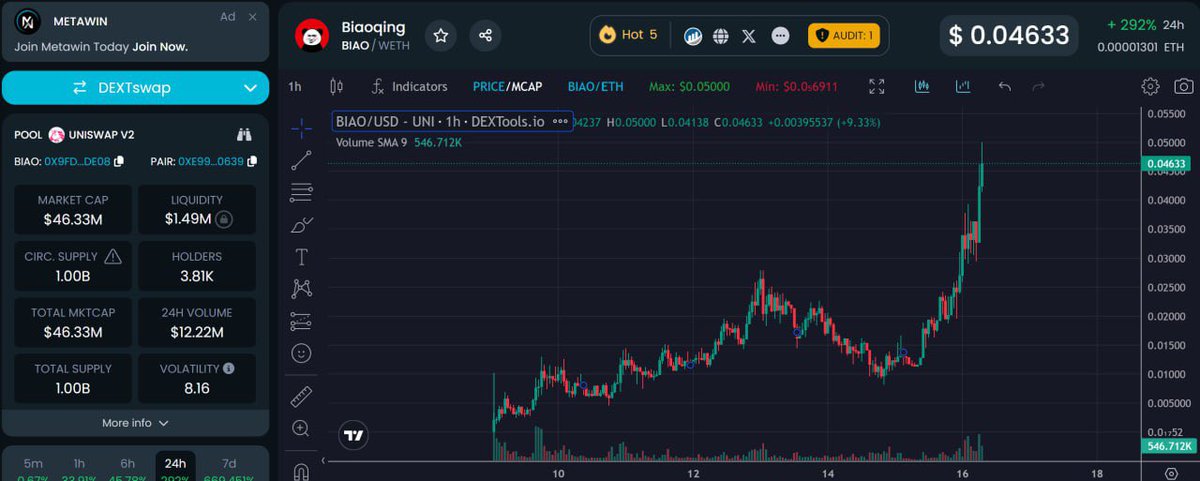Screen dimensions: 1200x481
Task: Click the Biaoqing token logo
Action: click(x=312, y=36)
